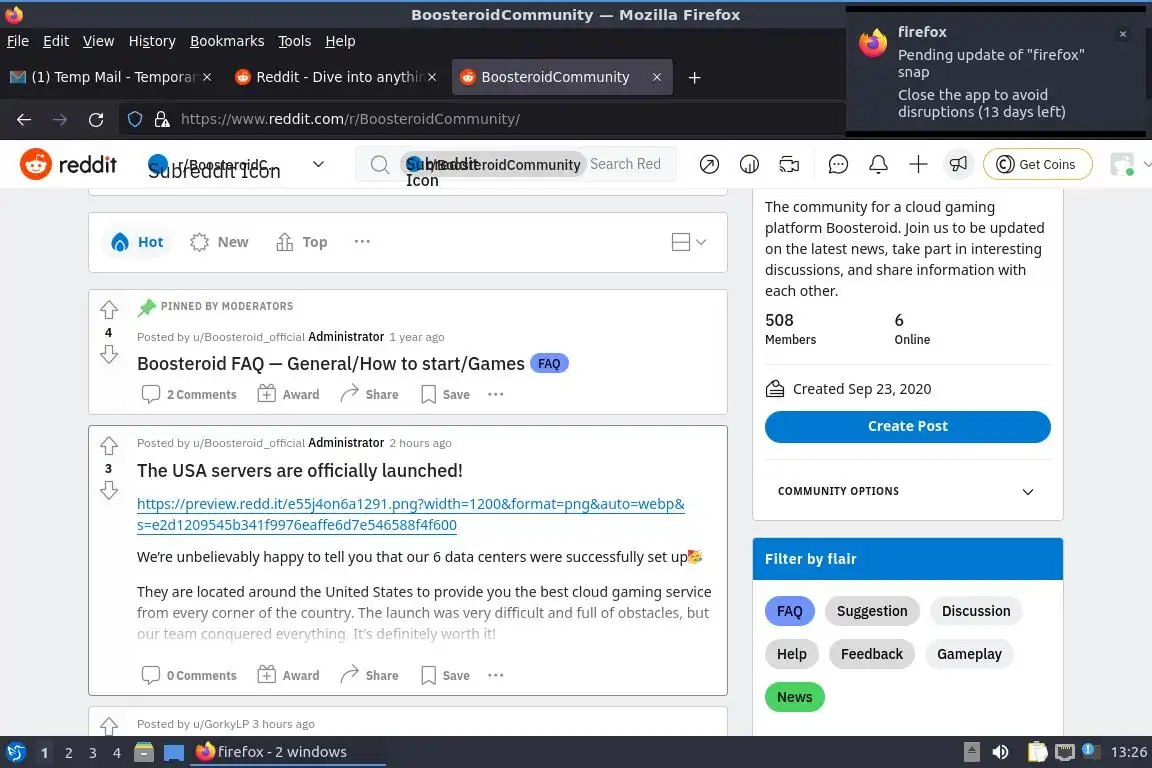This screenshot has height=768, width=1152.
Task: Go back to previous page
Action: click(x=24, y=119)
